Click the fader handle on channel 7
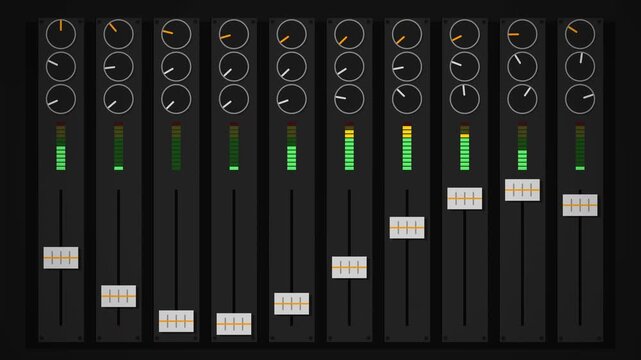Viewport: 641px width, 360px height. click(x=407, y=228)
